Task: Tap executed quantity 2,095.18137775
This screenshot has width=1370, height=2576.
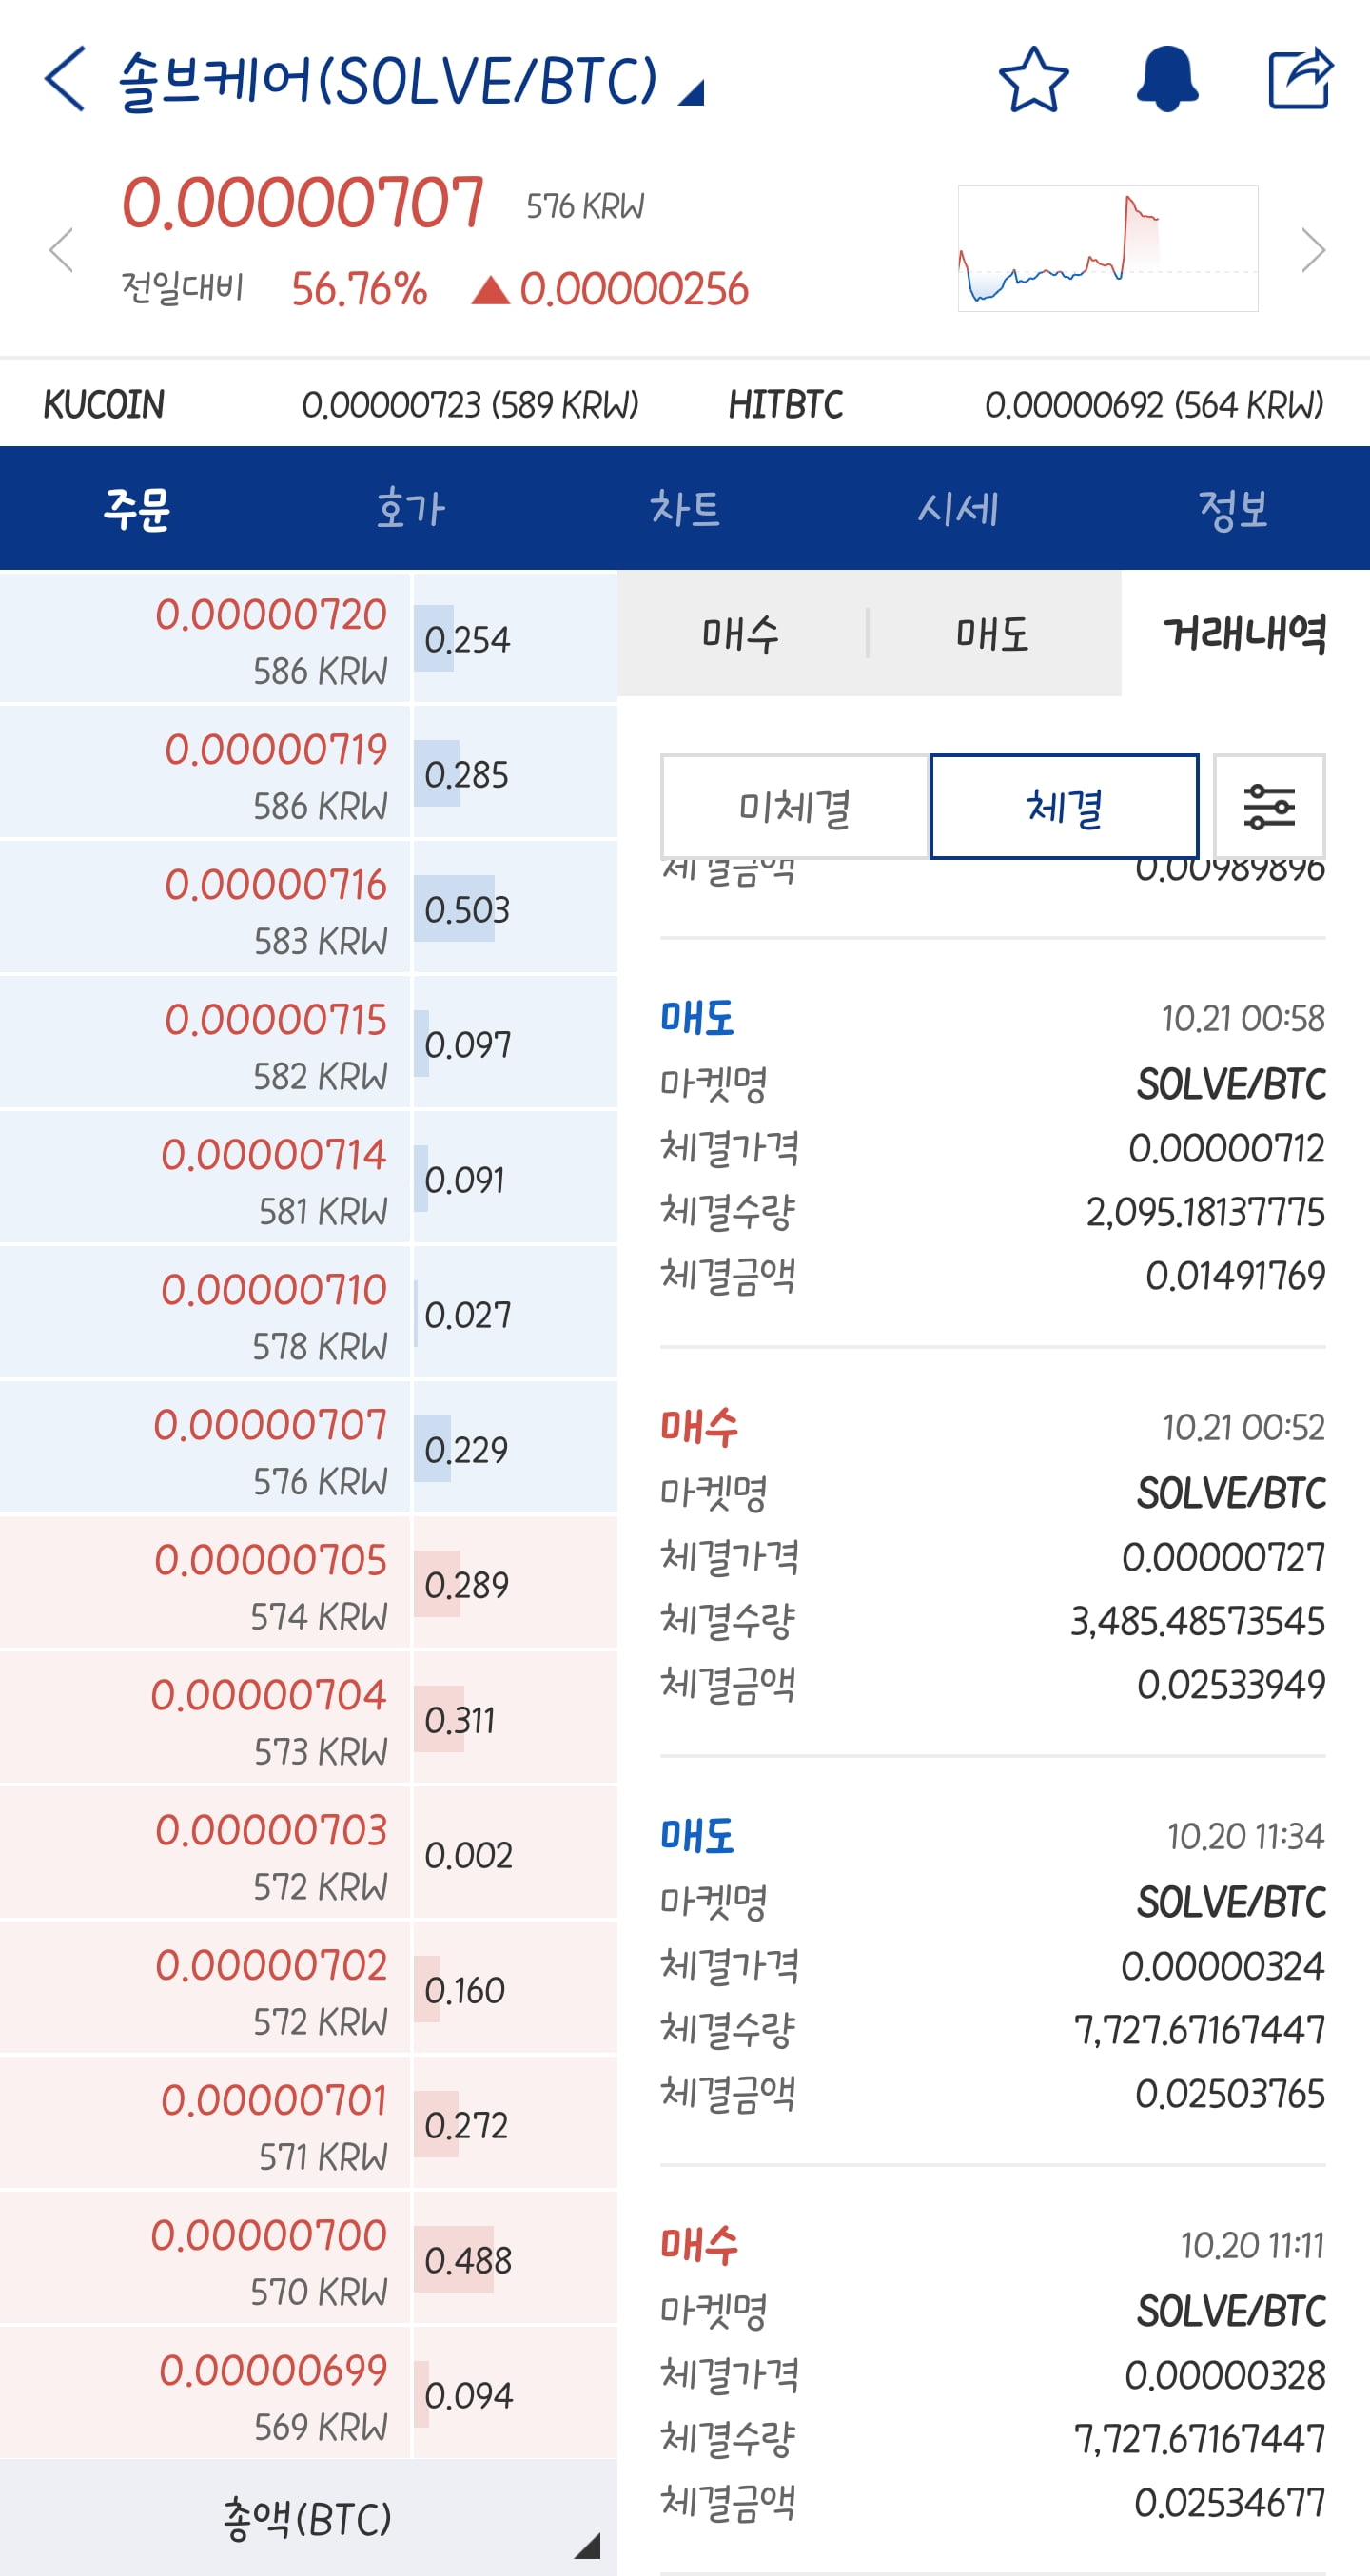Action: coord(1206,1212)
